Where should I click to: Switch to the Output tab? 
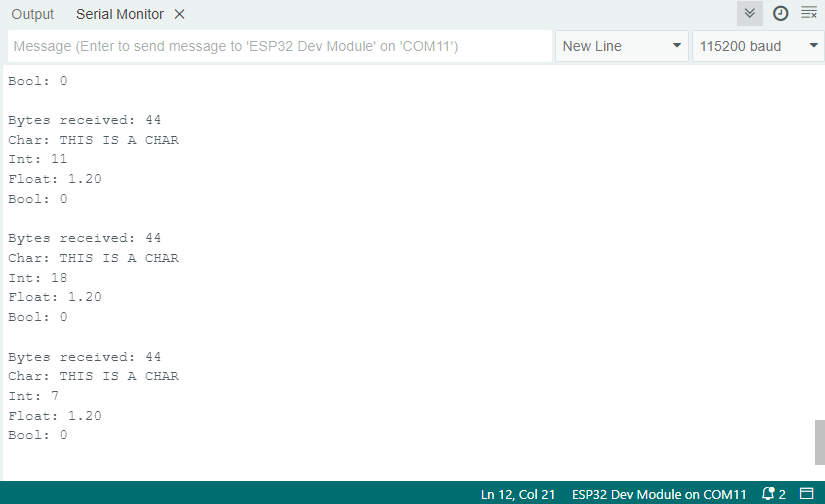click(33, 15)
